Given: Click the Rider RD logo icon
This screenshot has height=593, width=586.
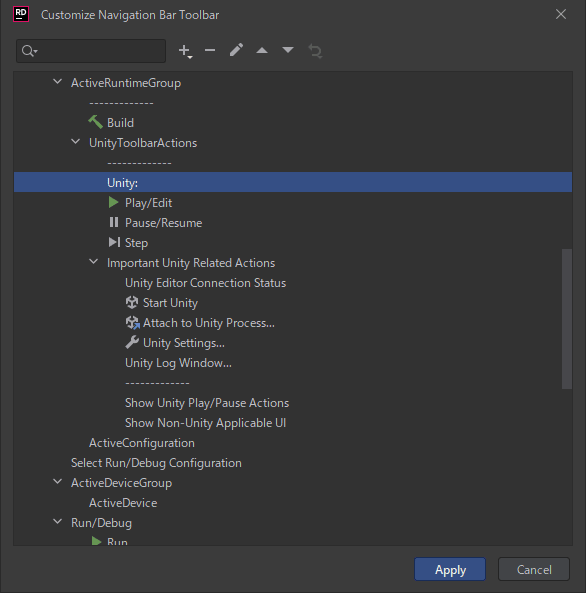Looking at the screenshot, I should pos(21,14).
